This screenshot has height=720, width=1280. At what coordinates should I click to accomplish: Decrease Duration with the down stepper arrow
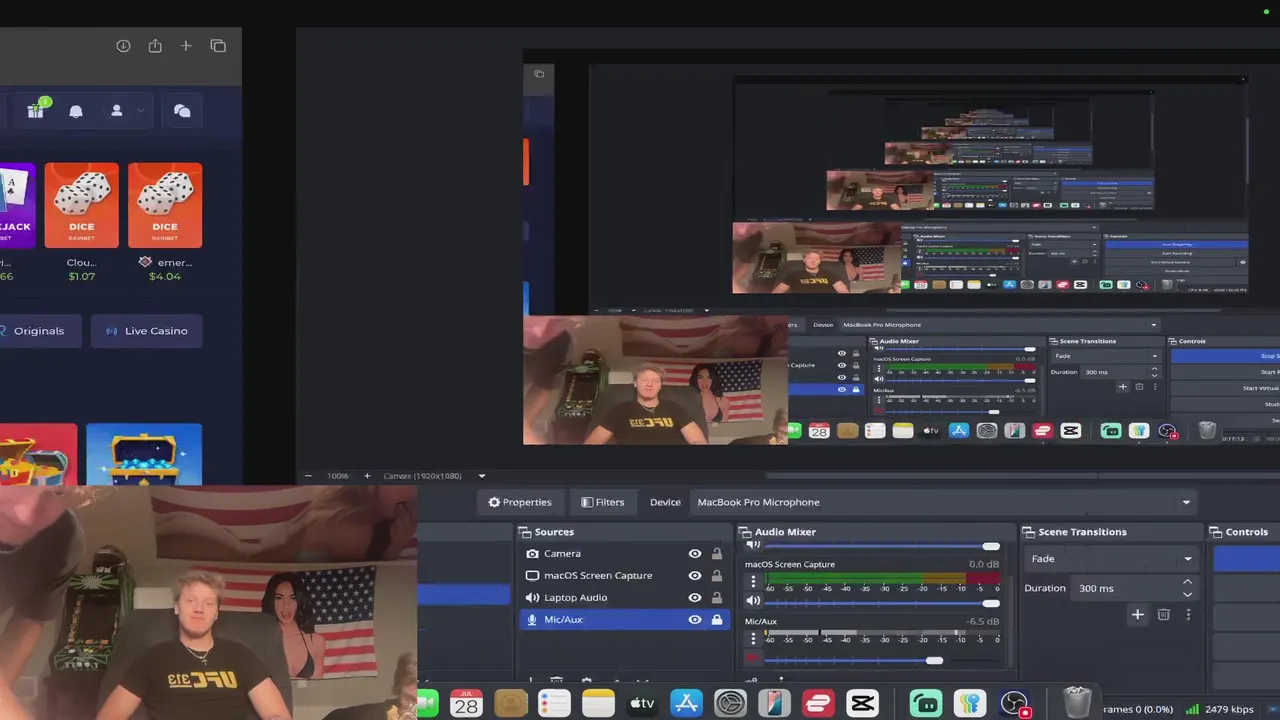[1187, 594]
